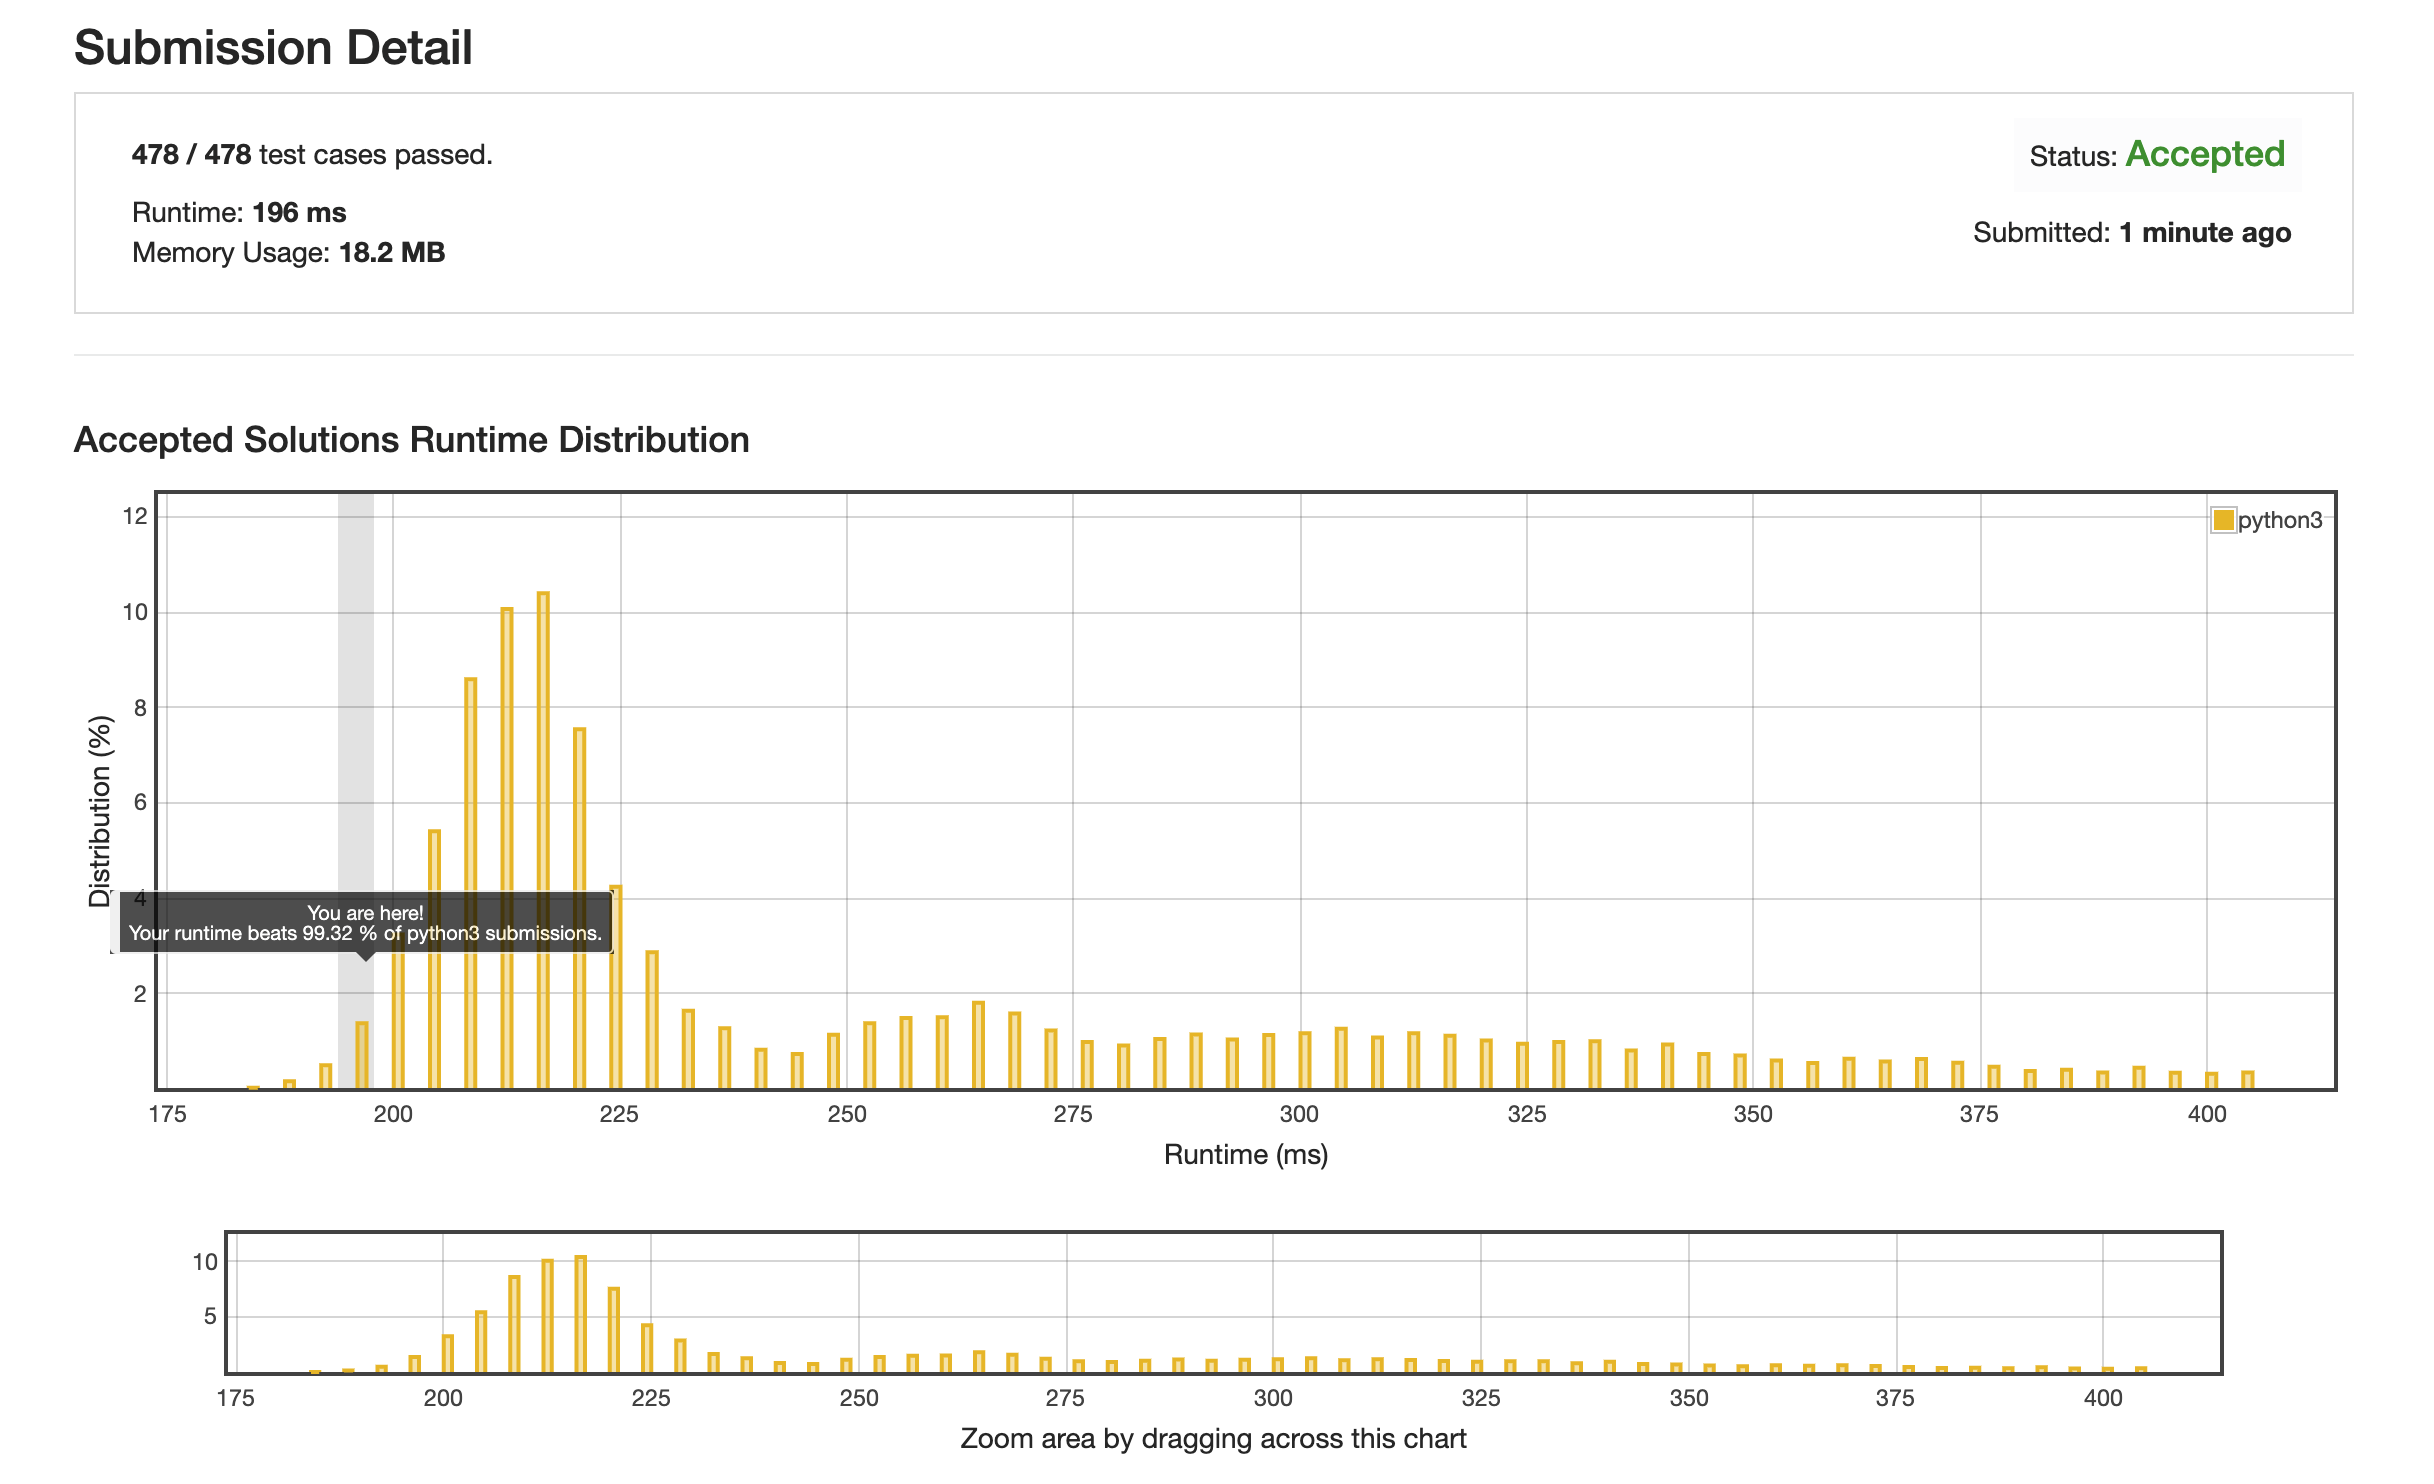The height and width of the screenshot is (1484, 2434).
Task: Click the '478 / 478 test cases passed' text
Action: 312,155
